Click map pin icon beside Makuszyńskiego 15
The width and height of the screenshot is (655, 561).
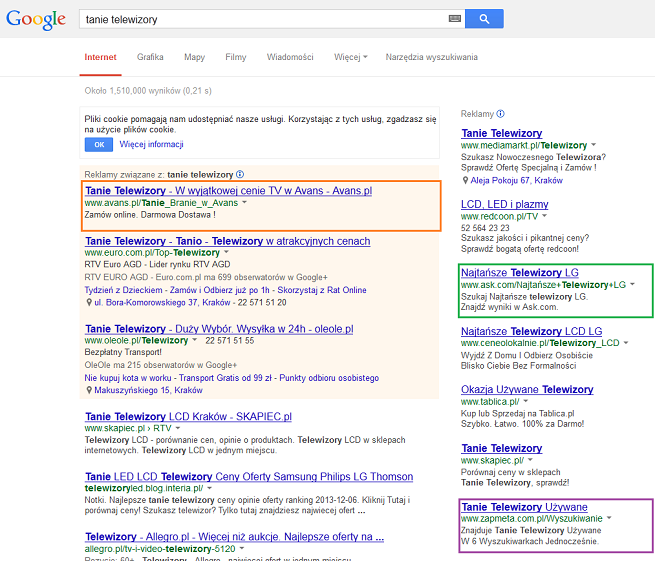coord(89,390)
